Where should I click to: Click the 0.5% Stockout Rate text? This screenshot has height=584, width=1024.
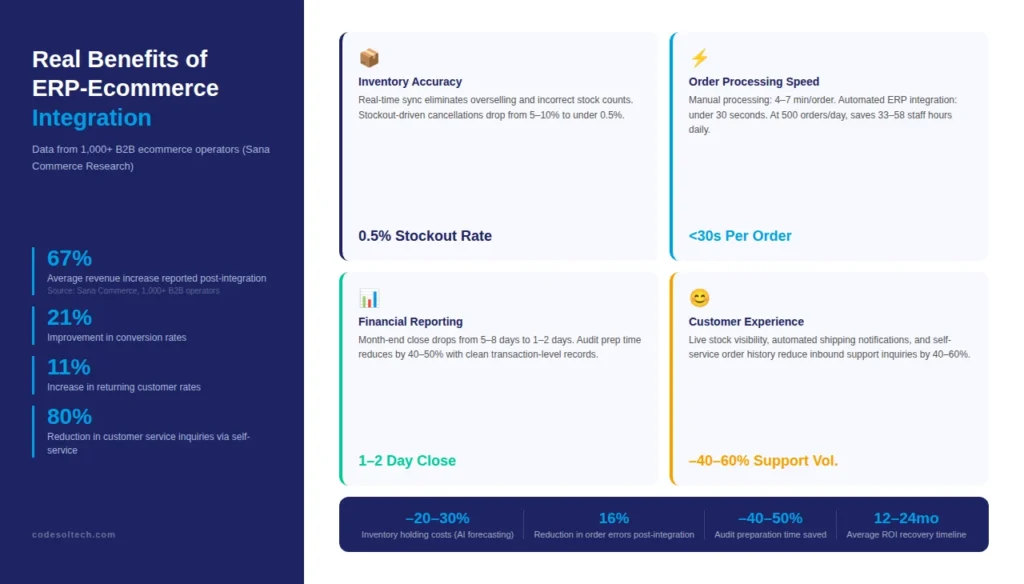point(425,236)
